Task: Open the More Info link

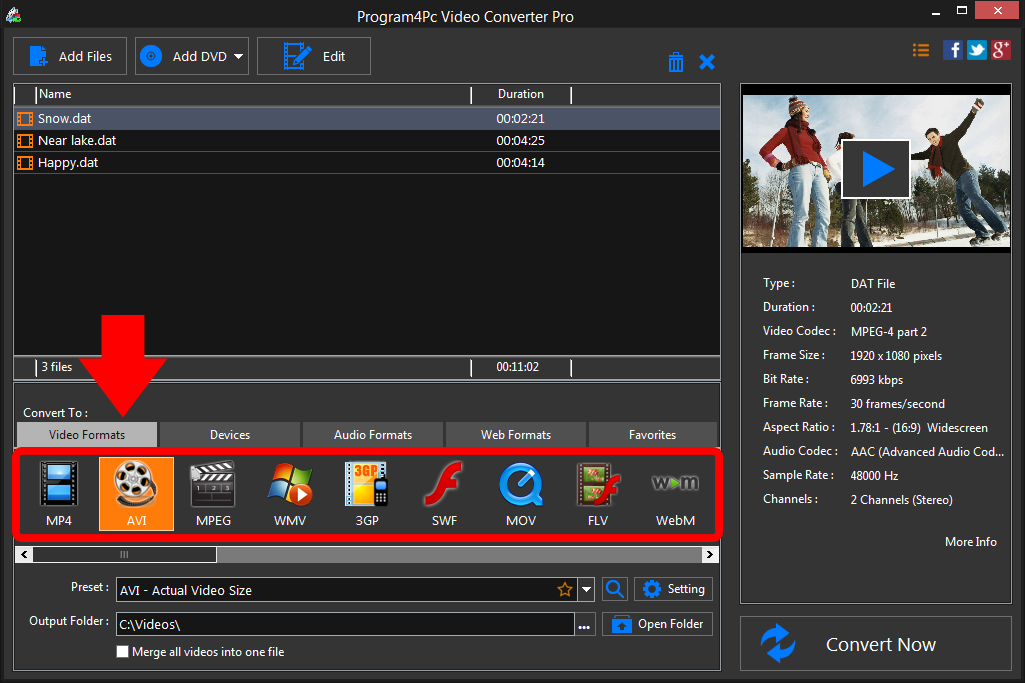Action: [x=970, y=542]
